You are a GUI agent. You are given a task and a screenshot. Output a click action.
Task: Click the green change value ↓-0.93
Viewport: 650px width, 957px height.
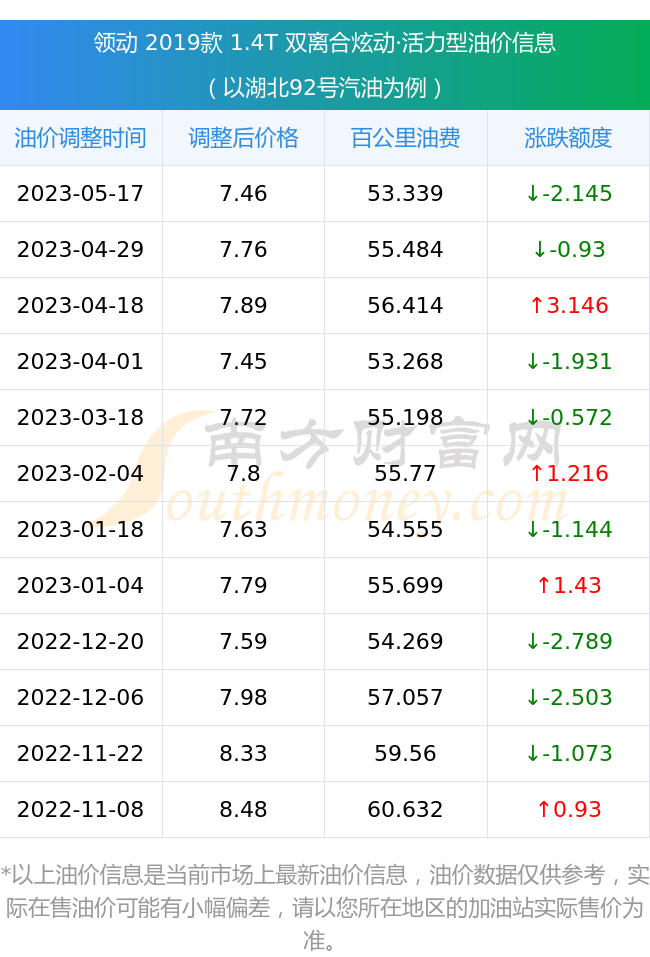point(569,250)
